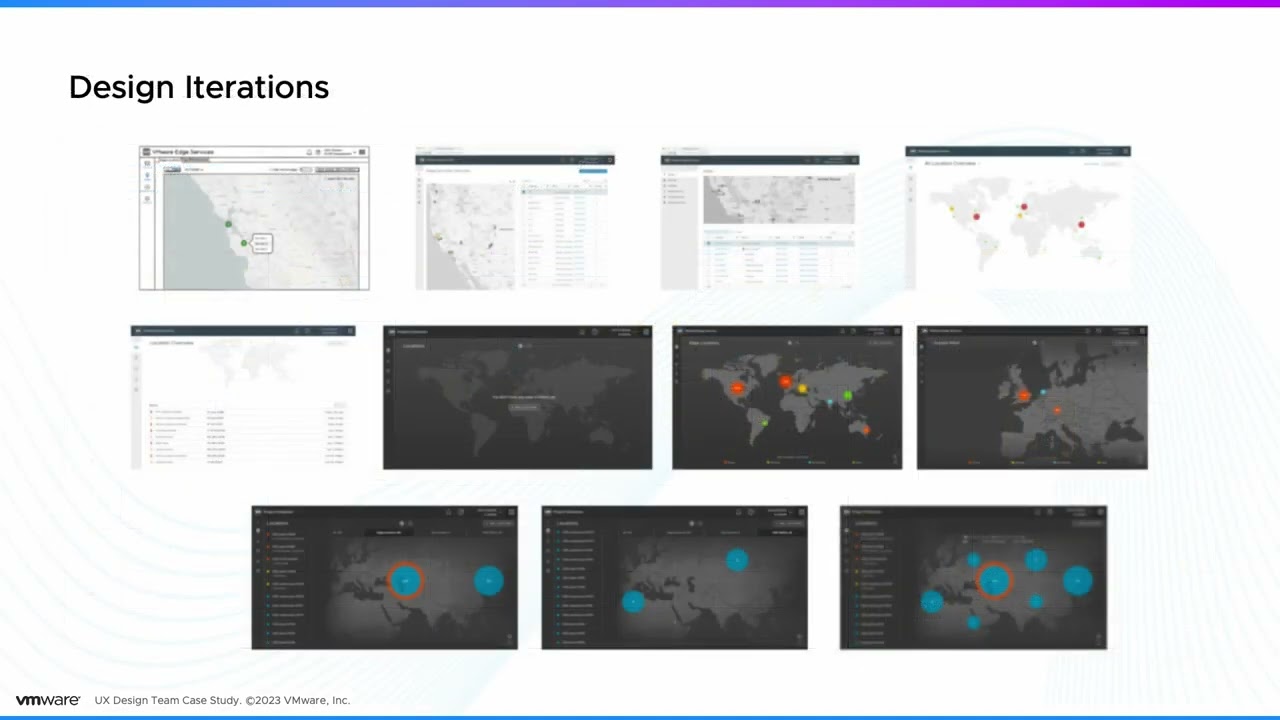This screenshot has height=720, width=1280.
Task: Select the light world map thumbnail with red dots
Action: pos(1018,218)
